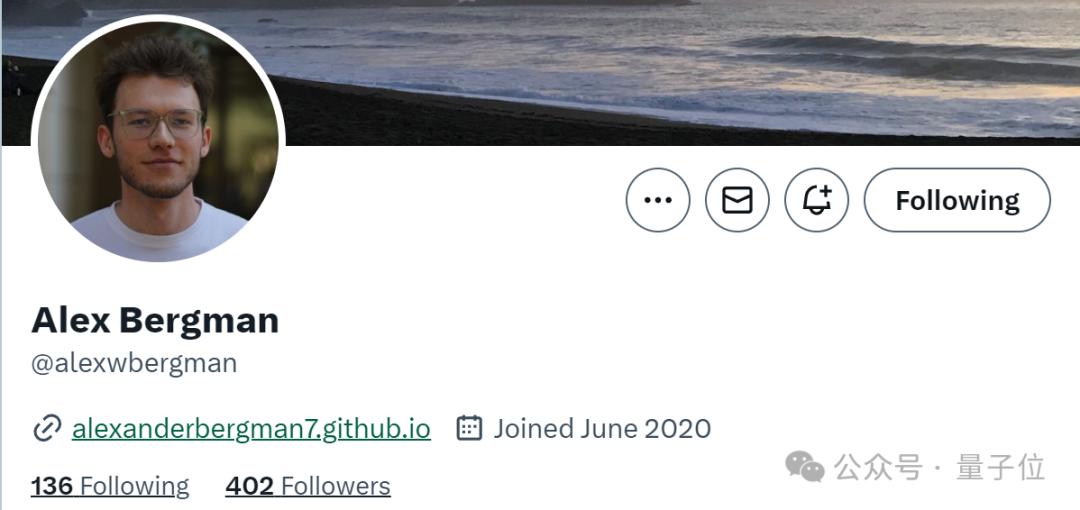The height and width of the screenshot is (510, 1080).
Task: Click the Alex Bergman display name
Action: coord(155,320)
